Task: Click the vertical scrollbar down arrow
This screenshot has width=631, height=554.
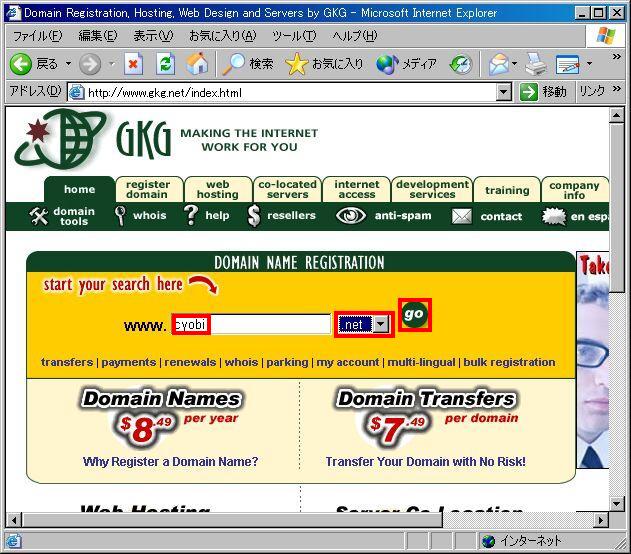Action: 616,503
